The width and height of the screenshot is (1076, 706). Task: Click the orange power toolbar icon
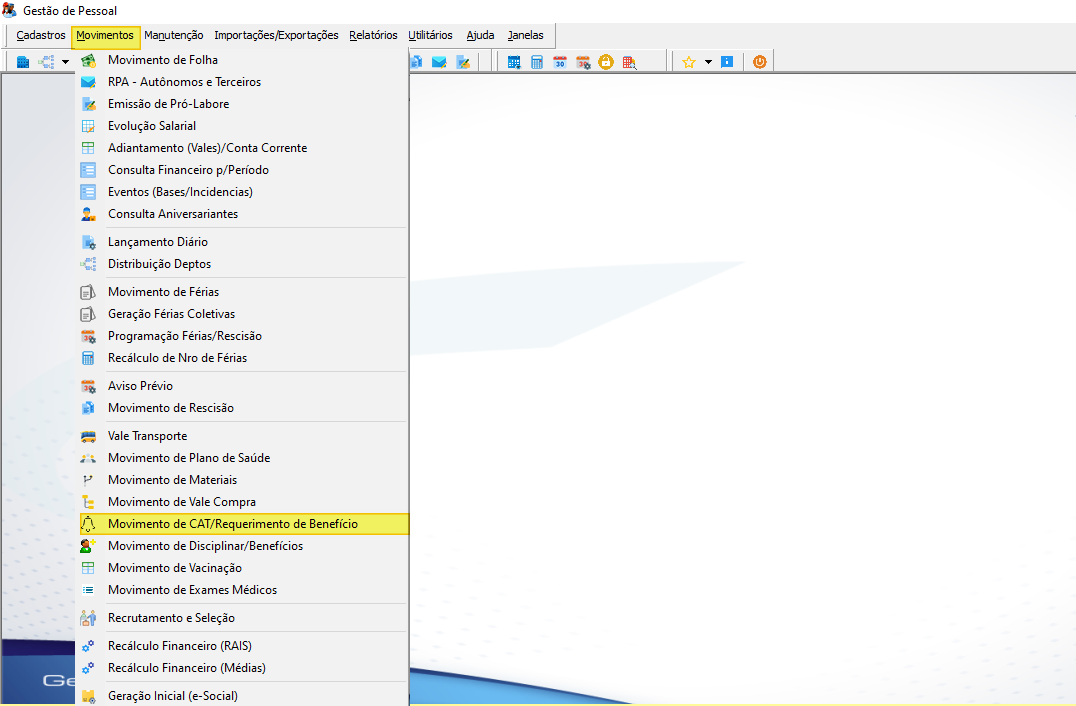click(760, 62)
